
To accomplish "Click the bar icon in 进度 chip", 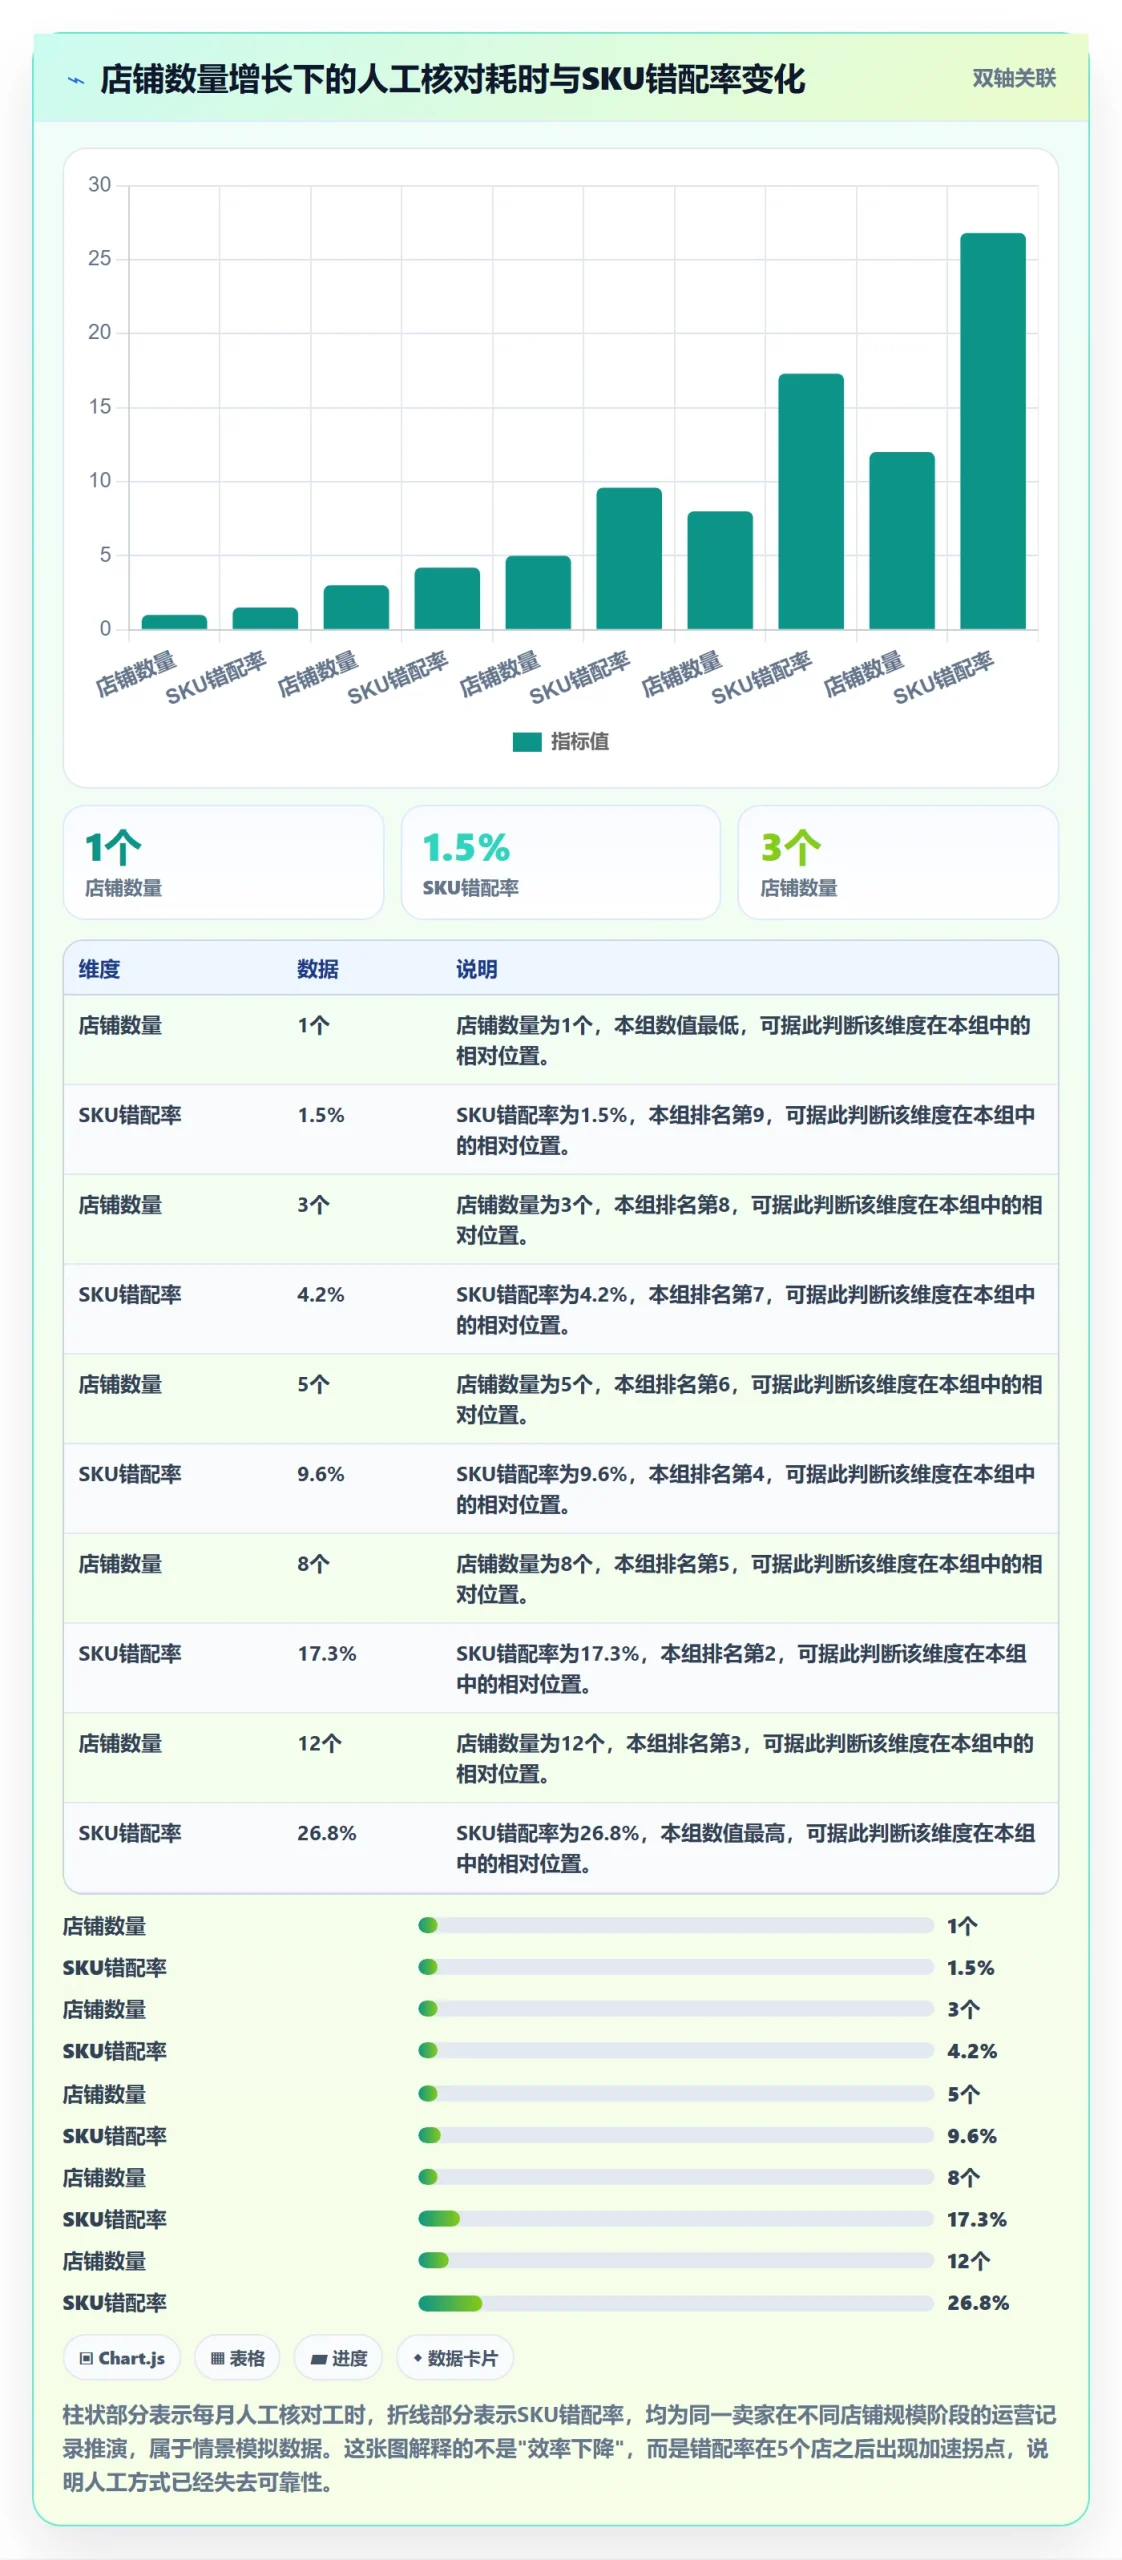I will click(x=318, y=2358).
